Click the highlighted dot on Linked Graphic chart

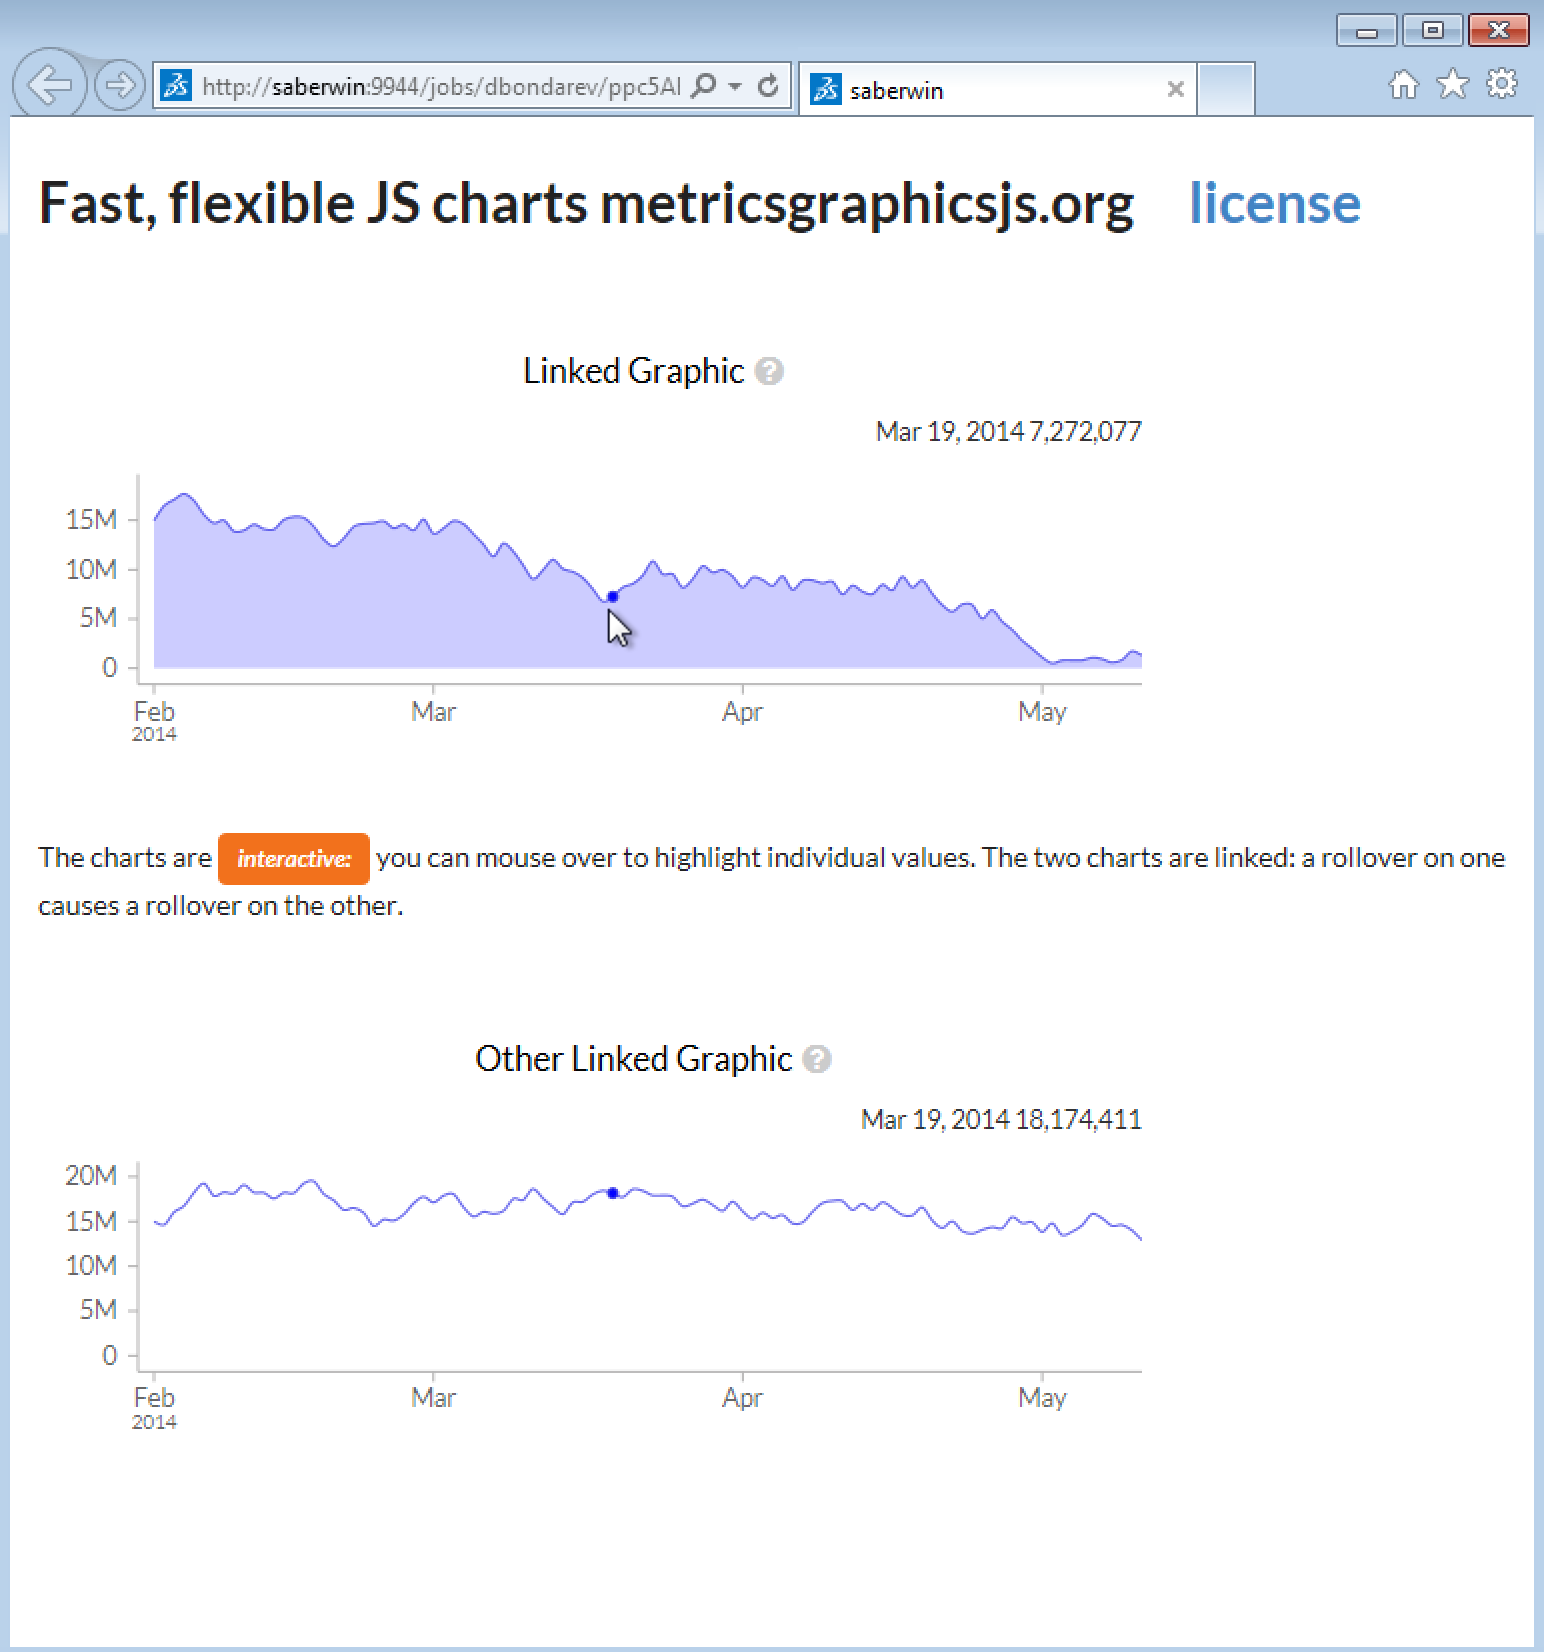(x=613, y=597)
